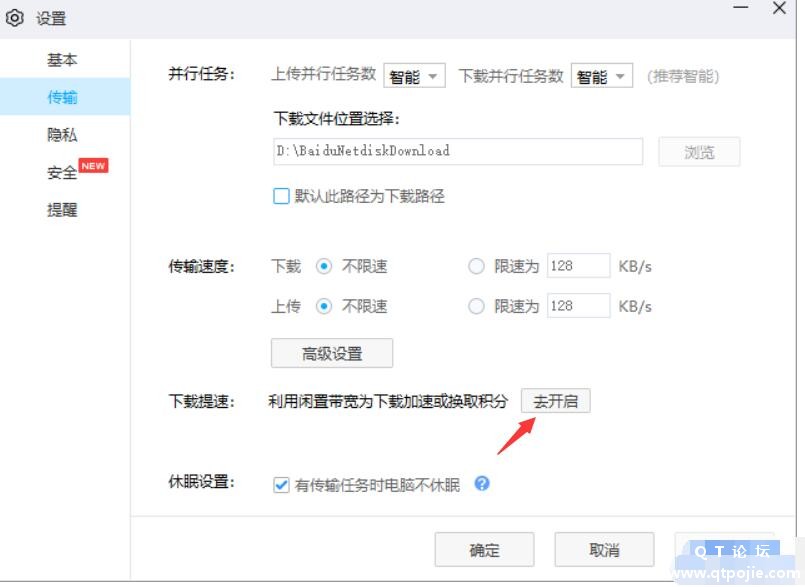This screenshot has height=587, width=805.
Task: Expand the 下载并行任务数 dropdown
Action: (602, 76)
